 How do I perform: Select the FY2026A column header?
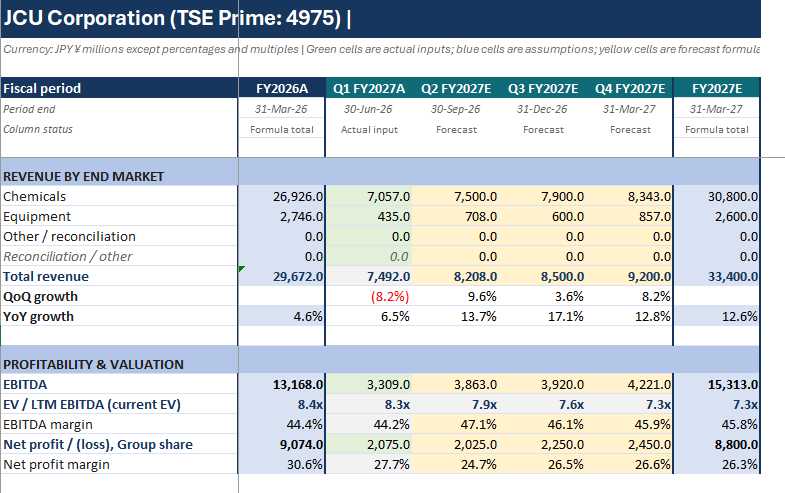[x=282, y=88]
